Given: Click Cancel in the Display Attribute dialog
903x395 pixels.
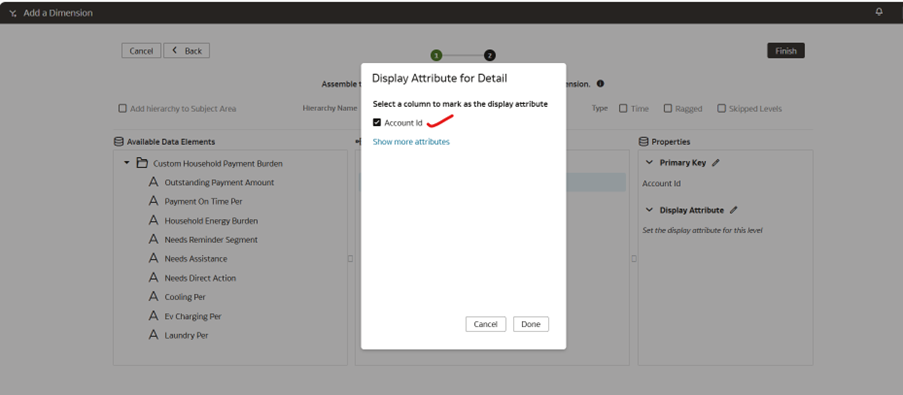Looking at the screenshot, I should tap(485, 324).
